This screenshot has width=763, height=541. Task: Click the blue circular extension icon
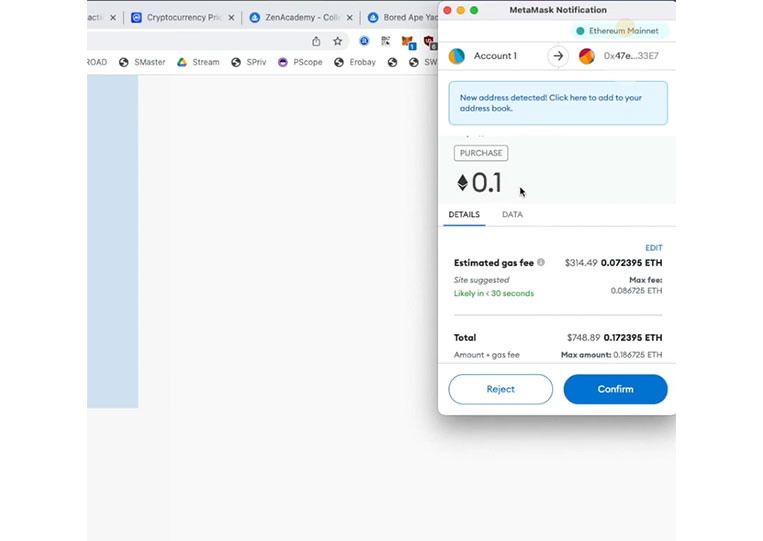click(x=364, y=41)
